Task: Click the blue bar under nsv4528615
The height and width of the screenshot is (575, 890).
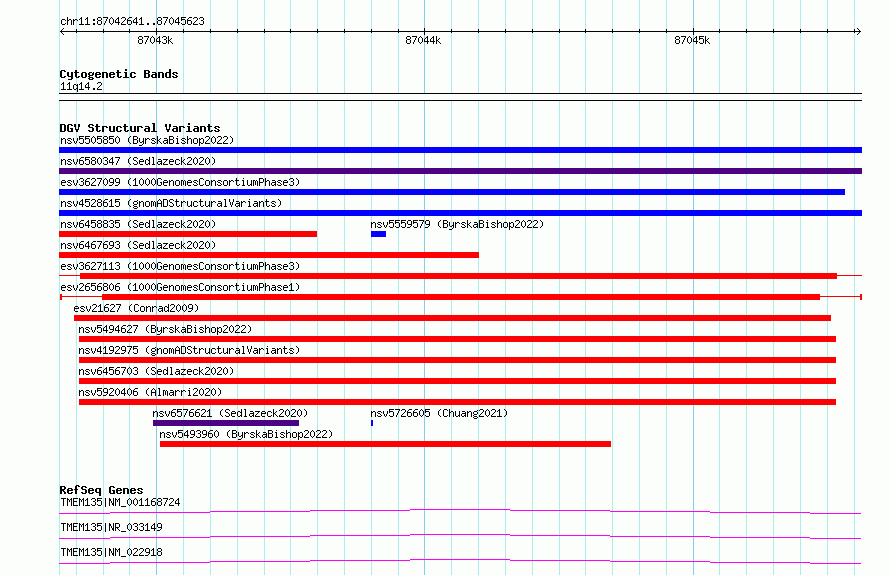Action: [x=460, y=213]
